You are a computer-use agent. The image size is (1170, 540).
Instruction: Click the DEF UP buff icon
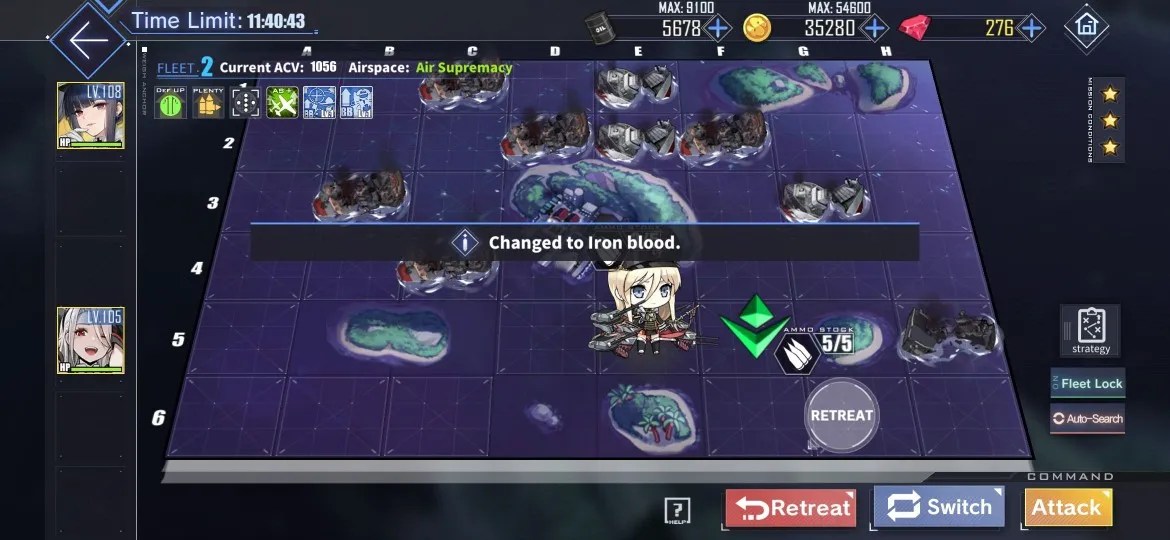(170, 102)
